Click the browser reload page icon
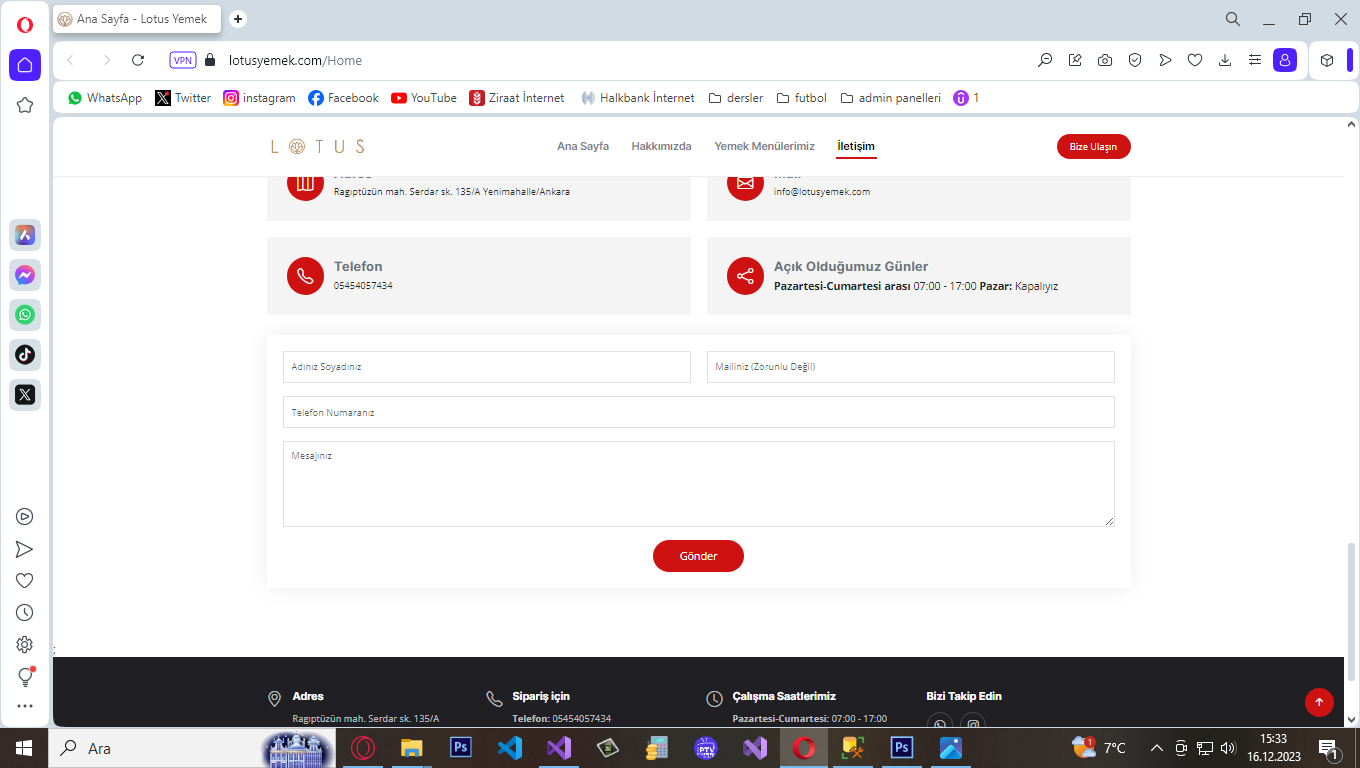 [x=138, y=60]
